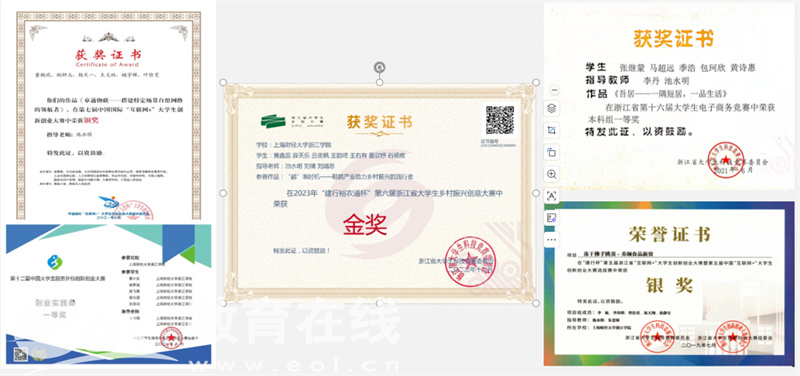800x376 pixels.
Task: Open the magnifier zoom preview icon
Action: pyautogui.click(x=552, y=174)
